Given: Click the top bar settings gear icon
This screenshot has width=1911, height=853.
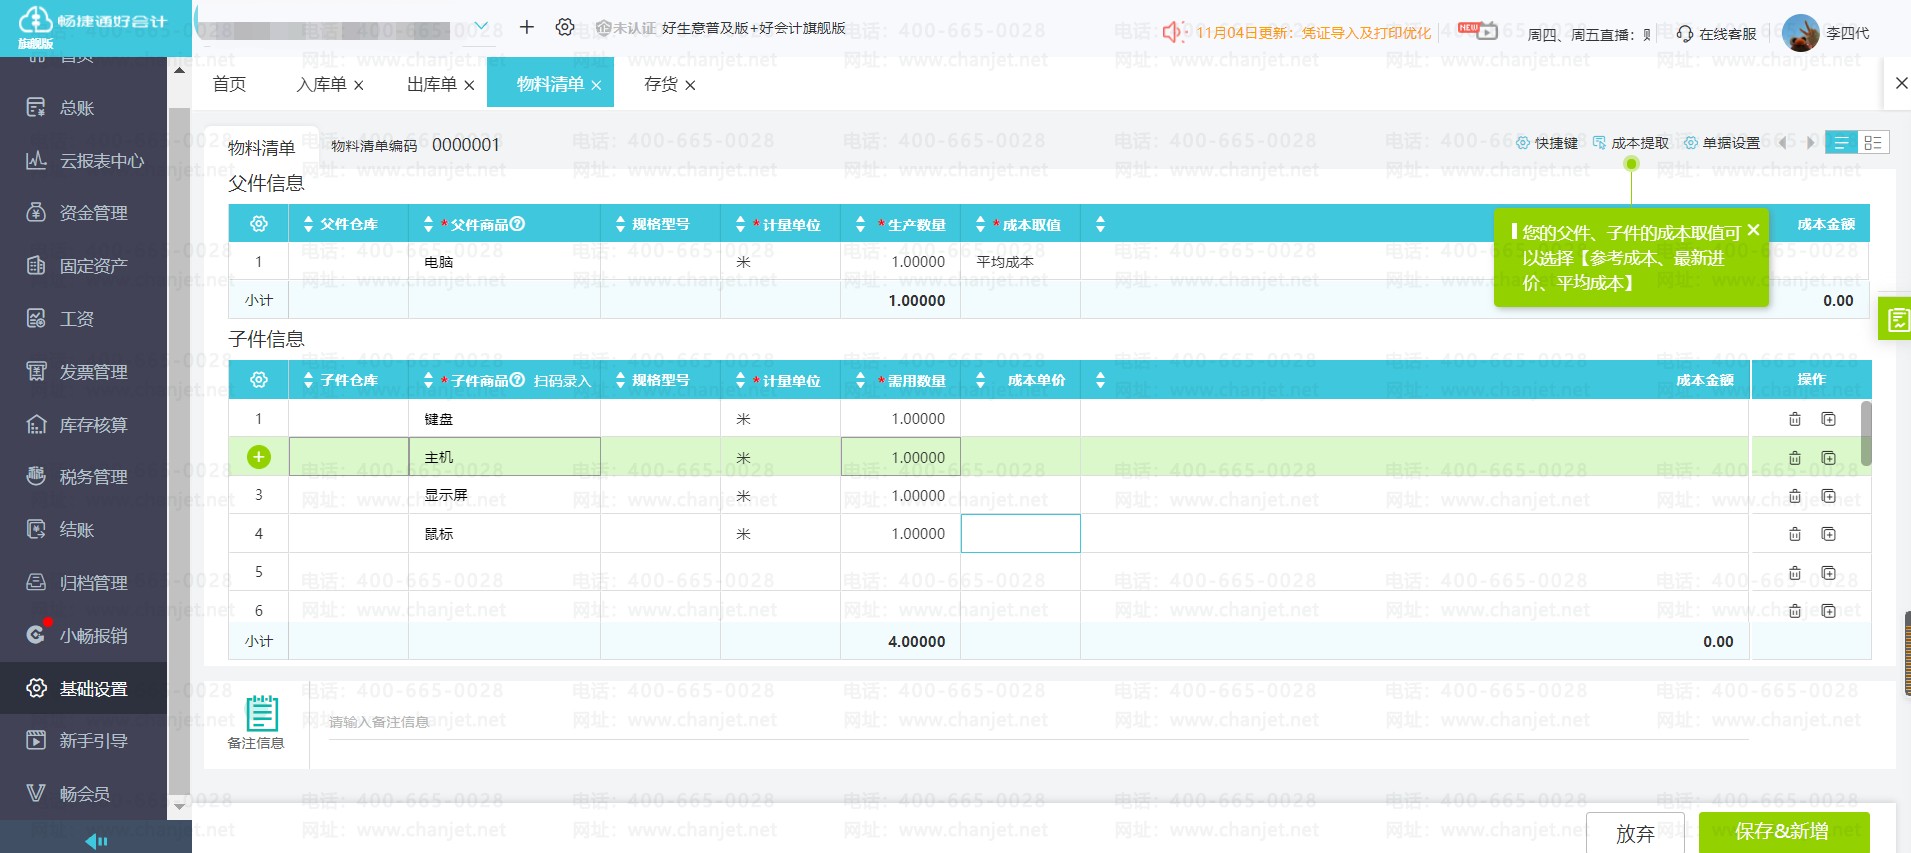Looking at the screenshot, I should coord(565,28).
